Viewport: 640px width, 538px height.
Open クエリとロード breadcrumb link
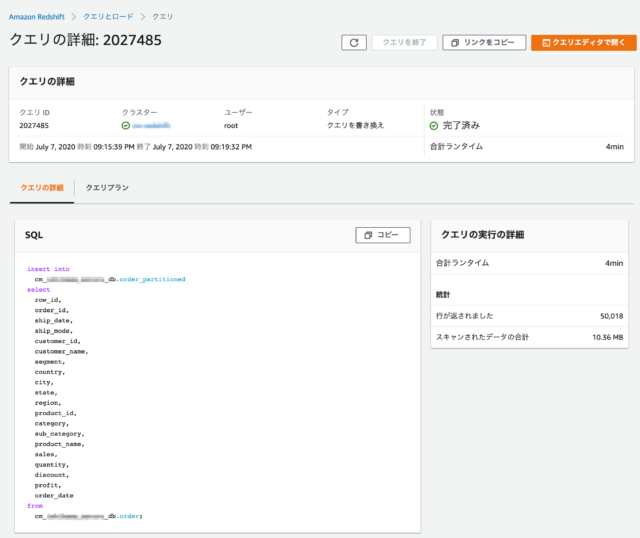[x=108, y=16]
